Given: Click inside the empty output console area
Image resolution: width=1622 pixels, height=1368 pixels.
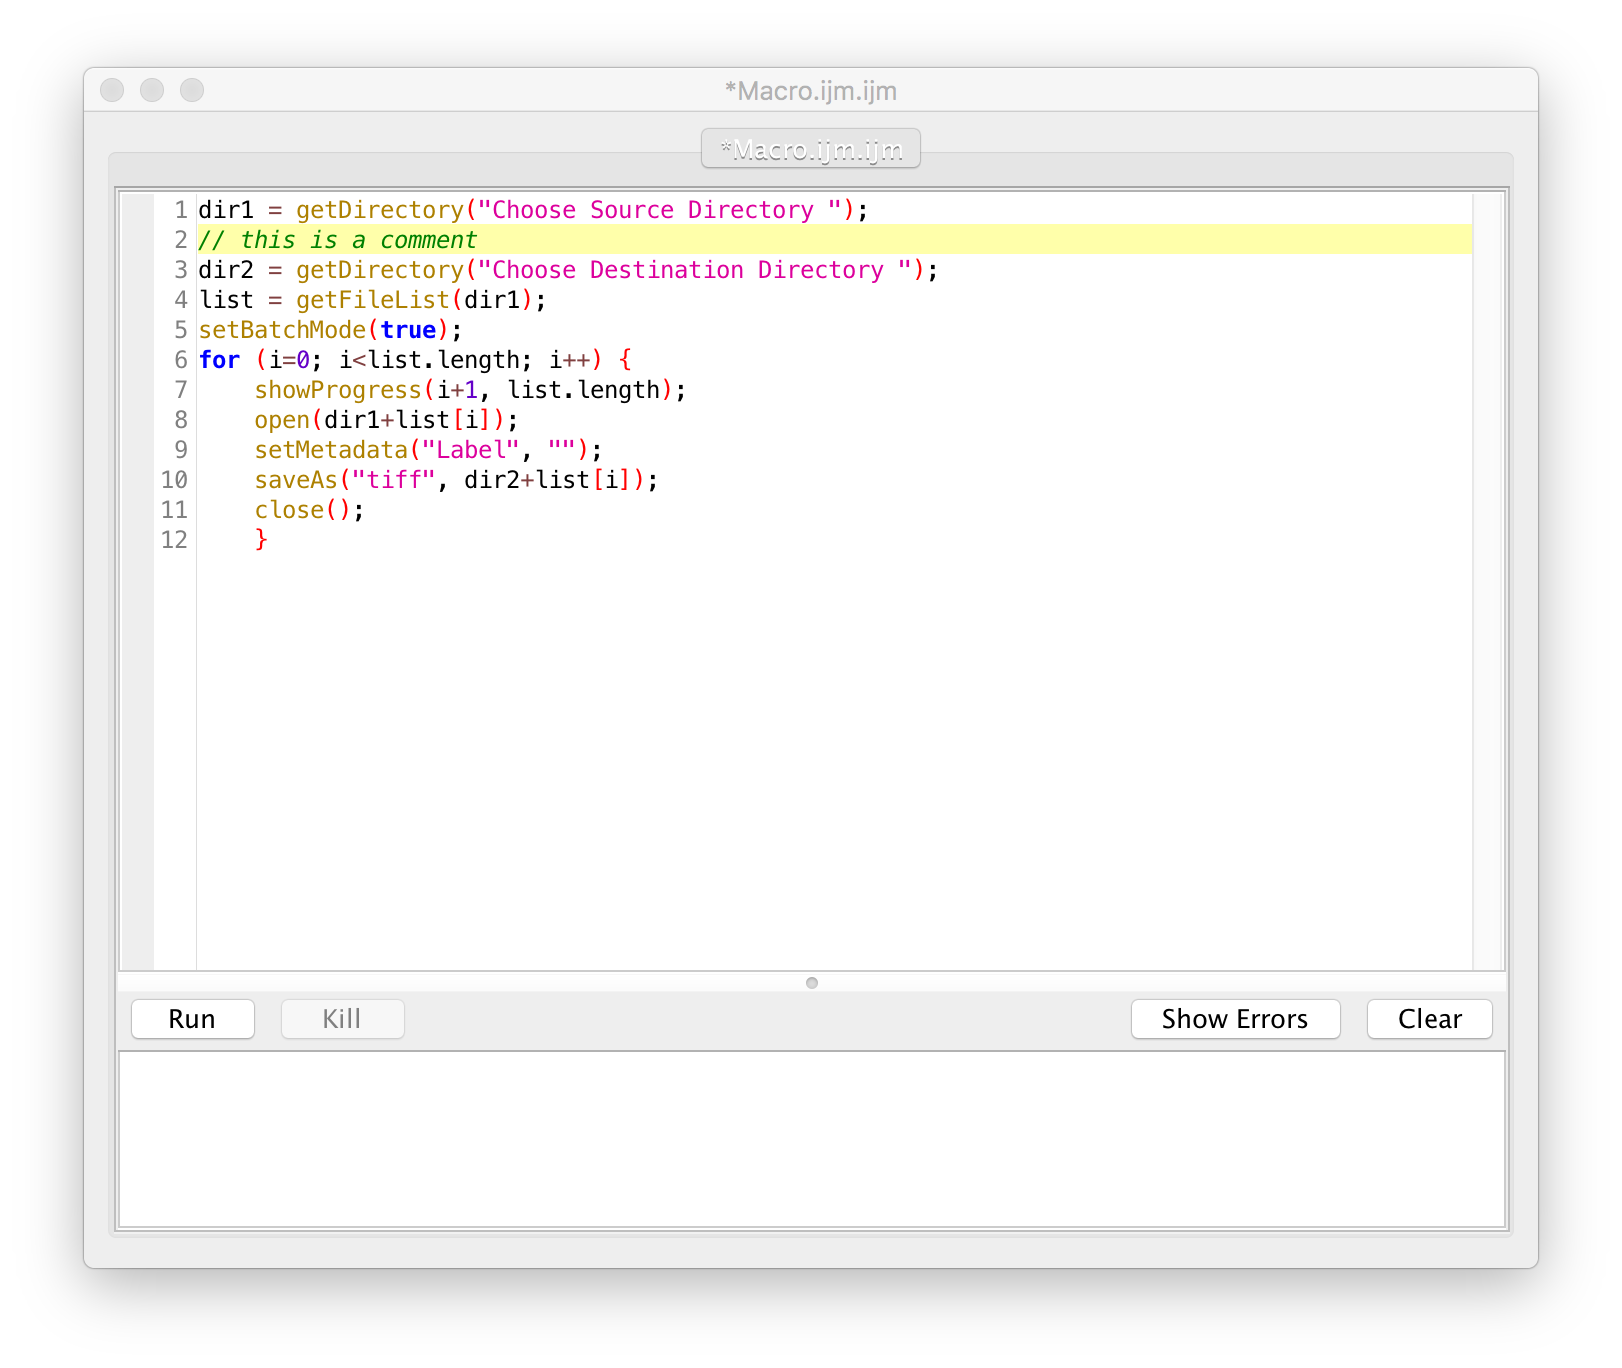Looking at the screenshot, I should click(811, 1139).
